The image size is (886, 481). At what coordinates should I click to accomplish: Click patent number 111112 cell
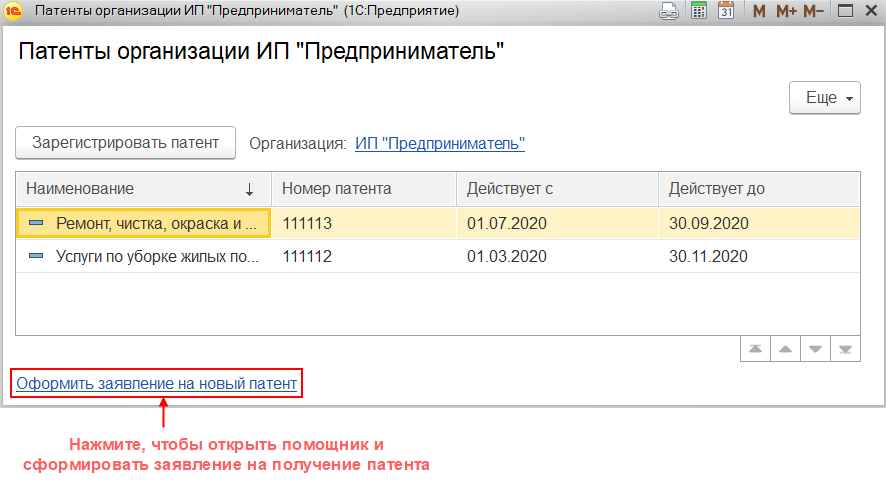coord(363,256)
